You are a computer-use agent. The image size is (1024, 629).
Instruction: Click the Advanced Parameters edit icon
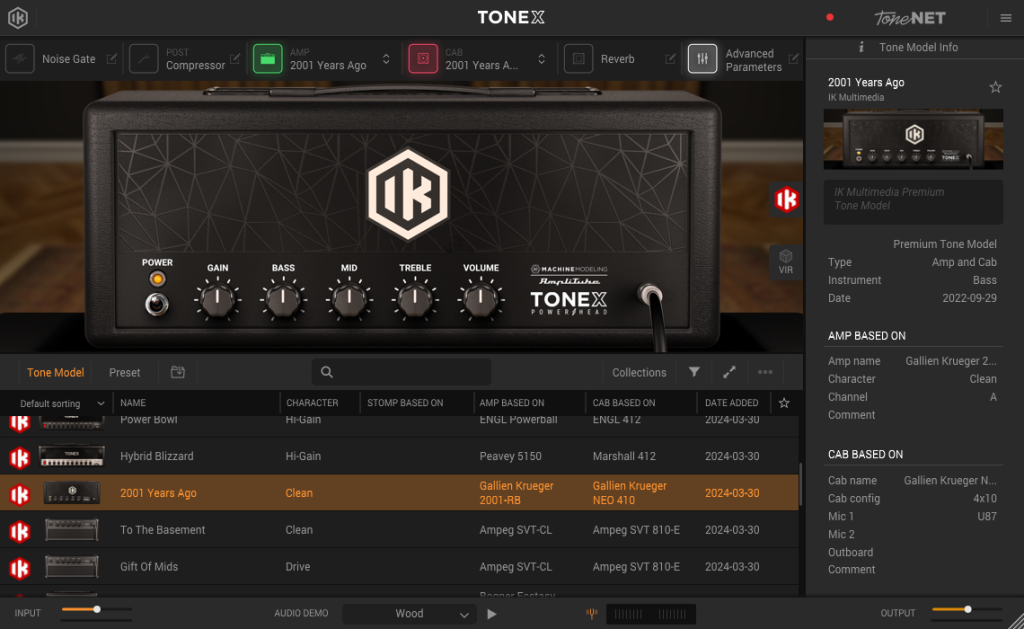[793, 59]
